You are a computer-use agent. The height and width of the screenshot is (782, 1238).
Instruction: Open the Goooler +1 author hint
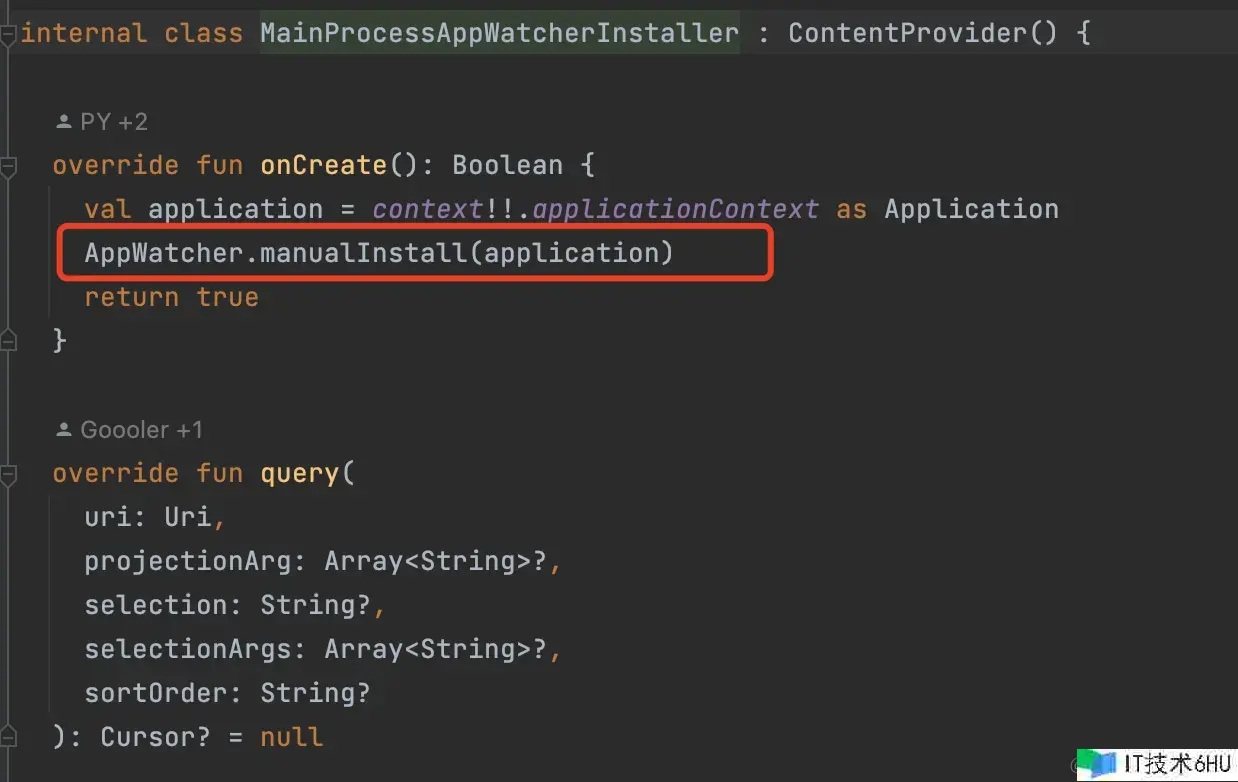(x=141, y=430)
